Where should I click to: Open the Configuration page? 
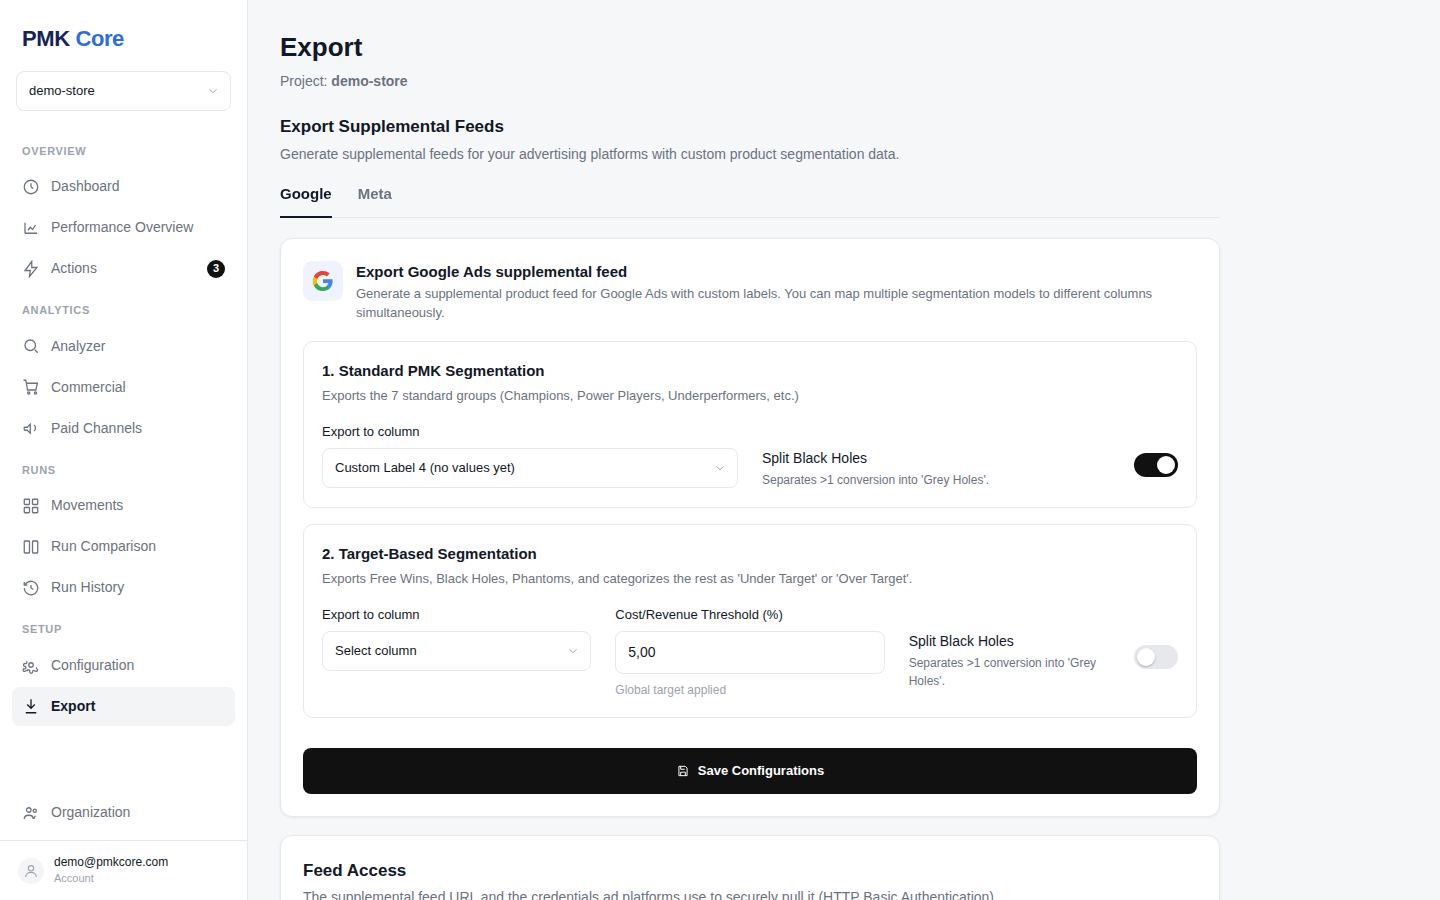click(123, 666)
